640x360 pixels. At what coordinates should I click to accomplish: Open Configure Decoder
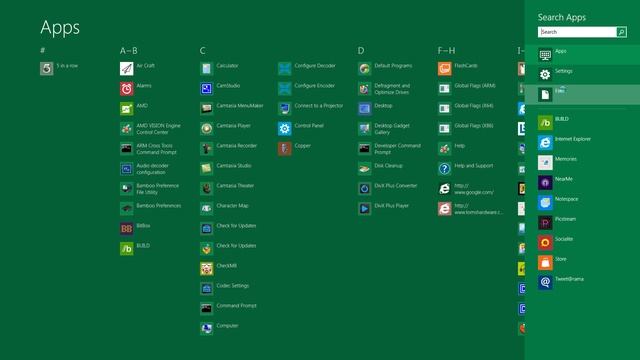tap(307, 69)
